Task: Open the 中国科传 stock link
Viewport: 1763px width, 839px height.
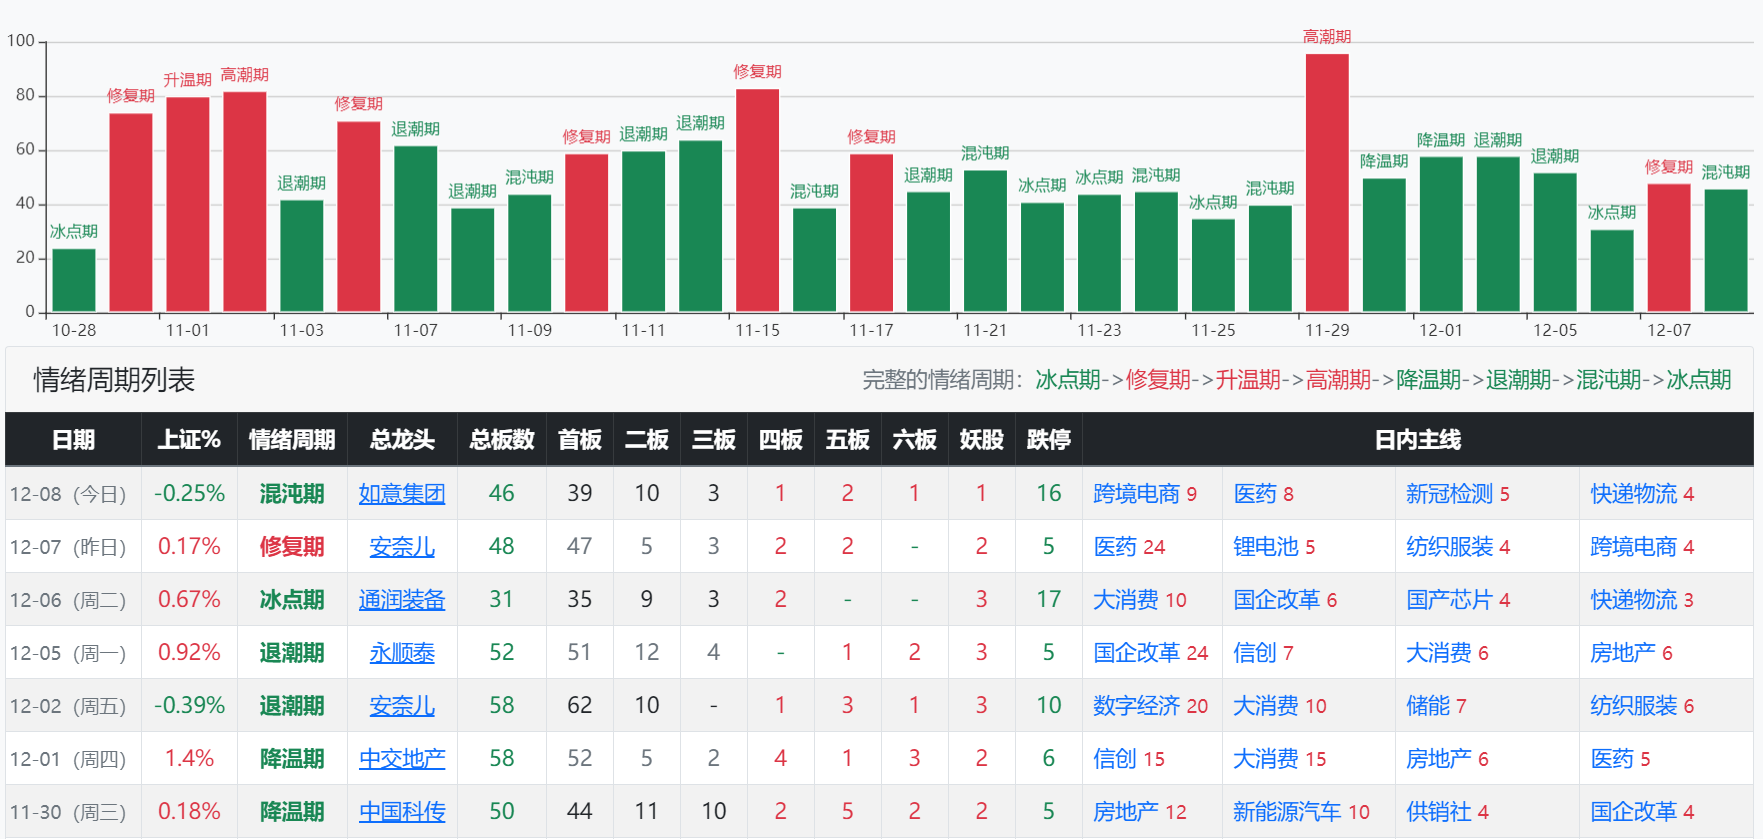Action: pyautogui.click(x=402, y=812)
